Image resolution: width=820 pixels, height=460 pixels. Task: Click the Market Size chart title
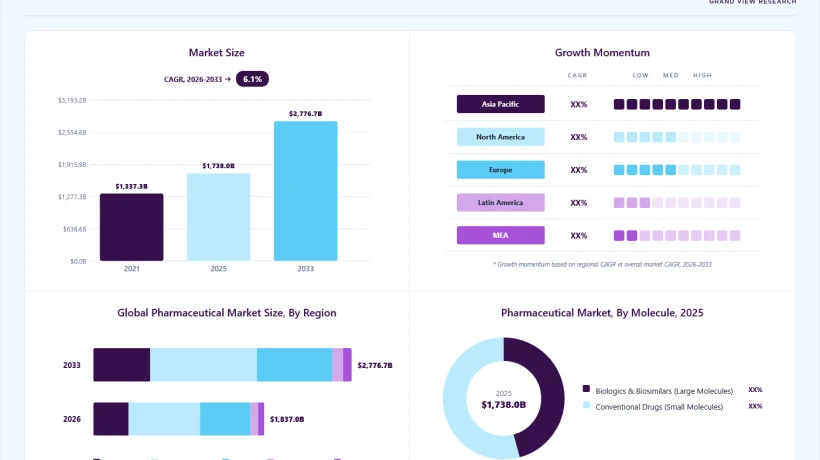point(217,53)
